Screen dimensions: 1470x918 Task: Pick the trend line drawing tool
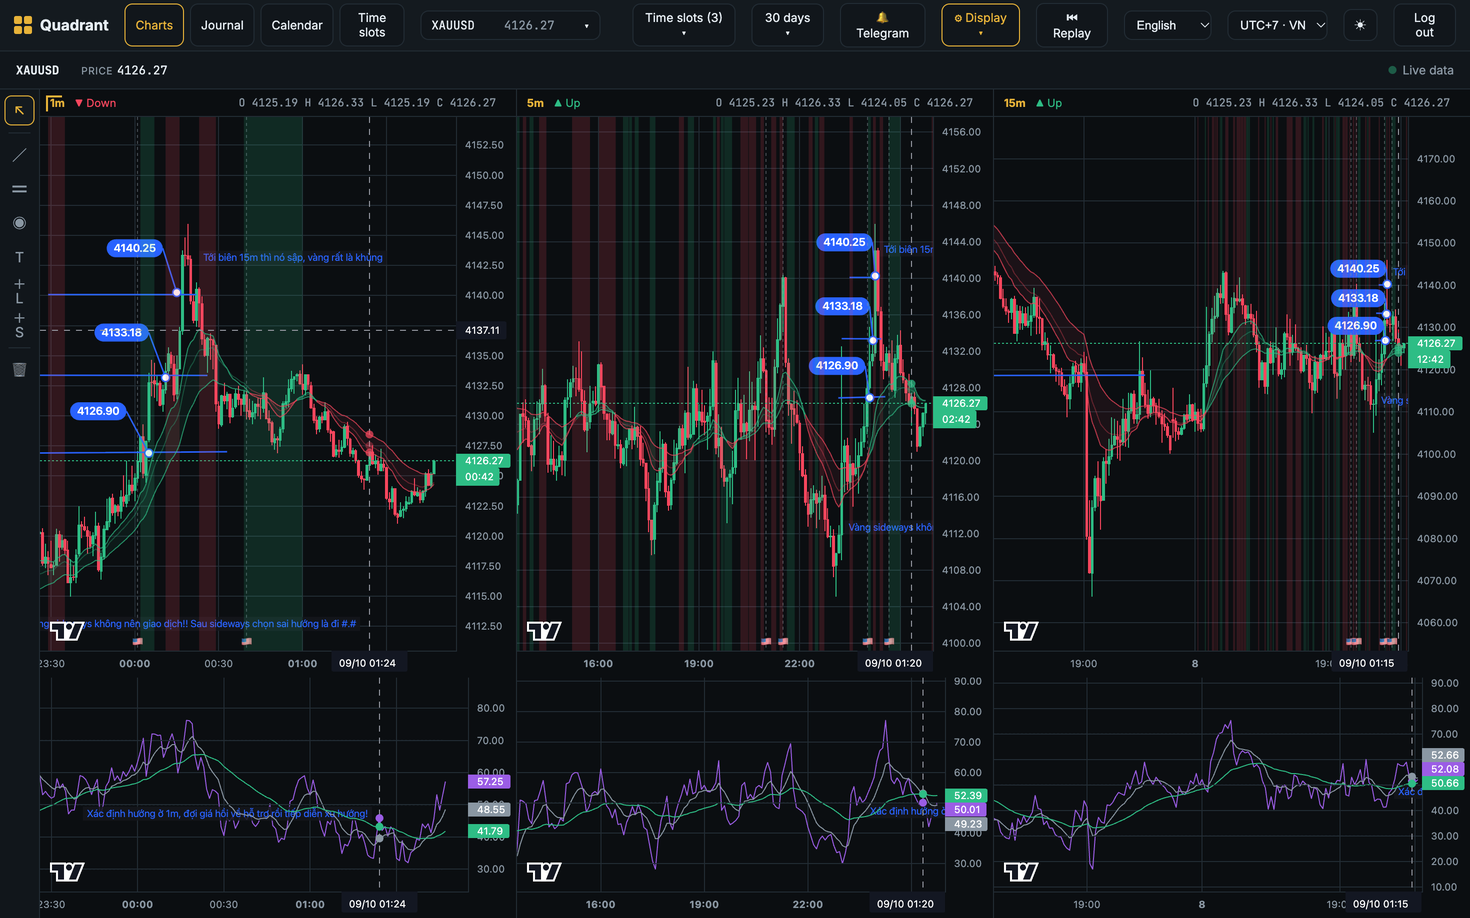coord(19,155)
